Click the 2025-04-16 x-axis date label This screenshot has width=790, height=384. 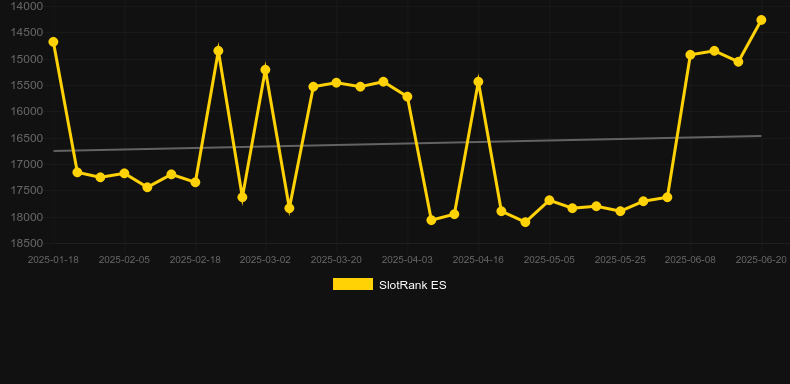point(478,260)
